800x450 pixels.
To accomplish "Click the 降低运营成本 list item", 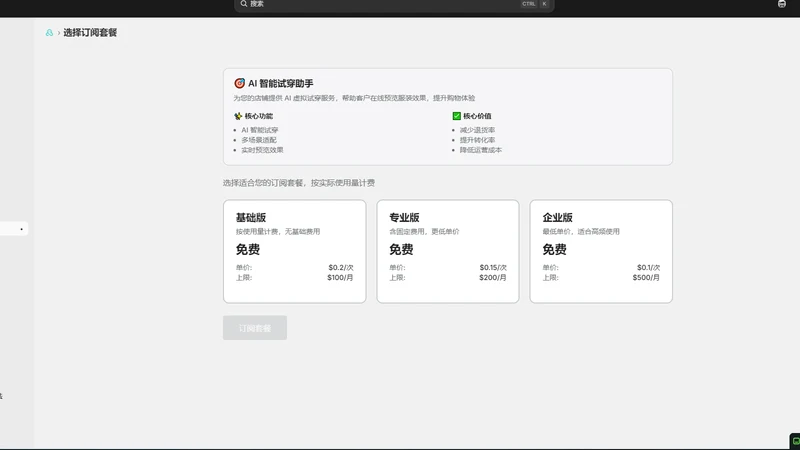I will (481, 150).
